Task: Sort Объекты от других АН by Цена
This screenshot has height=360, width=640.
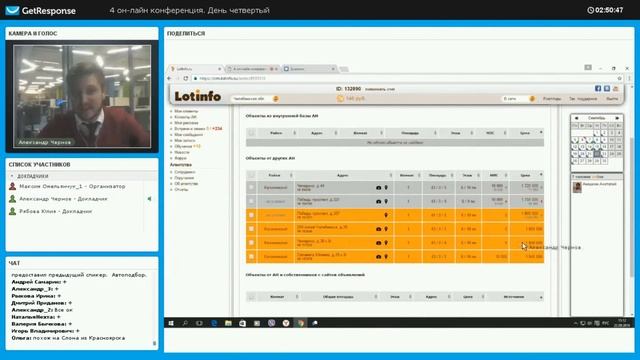Action: (525, 175)
